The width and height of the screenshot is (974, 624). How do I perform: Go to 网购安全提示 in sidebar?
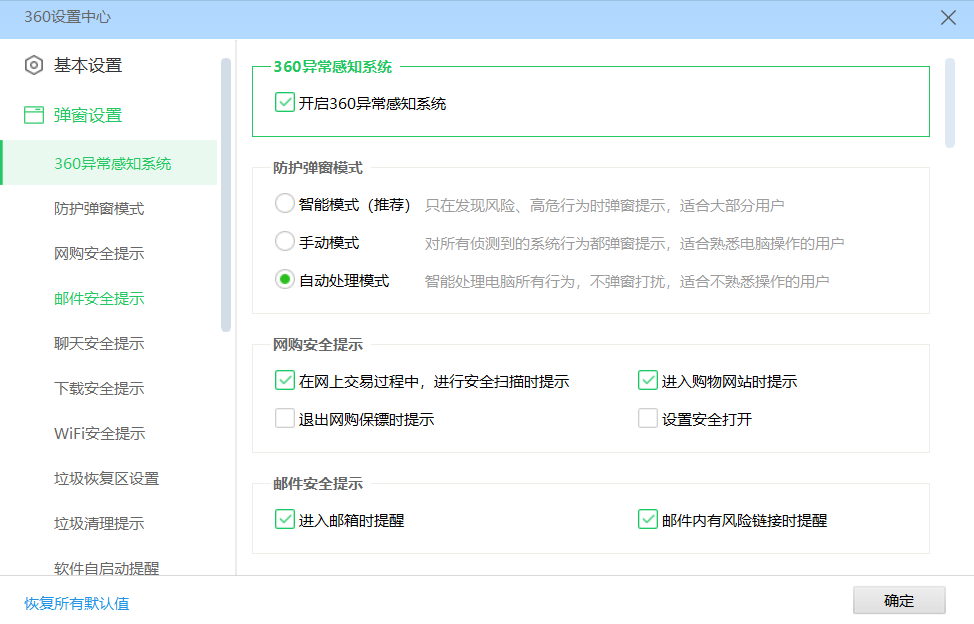[99, 253]
